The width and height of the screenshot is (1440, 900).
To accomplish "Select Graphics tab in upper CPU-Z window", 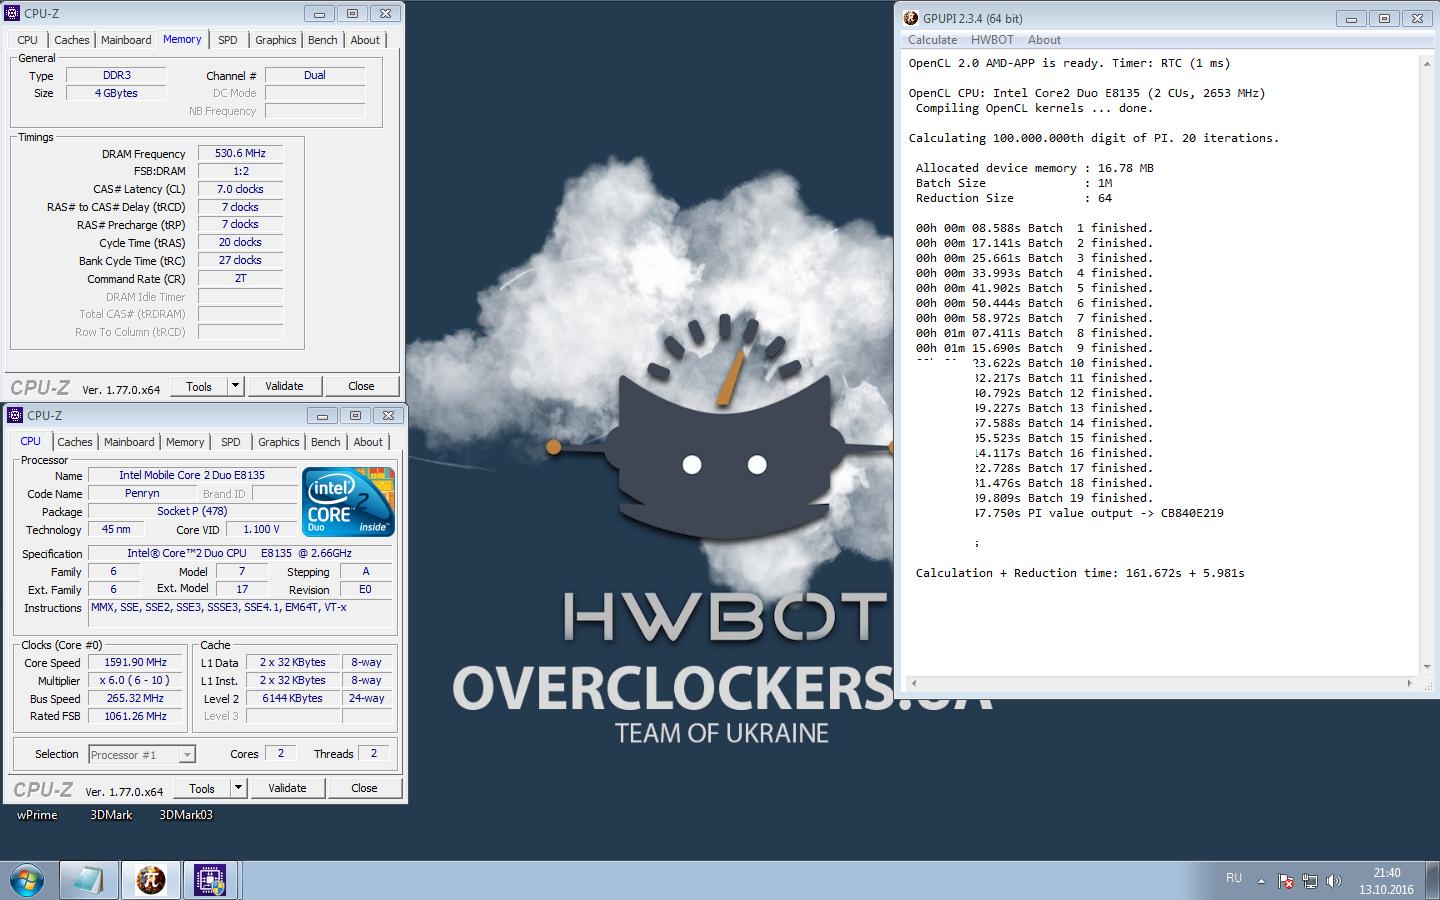I will point(276,40).
